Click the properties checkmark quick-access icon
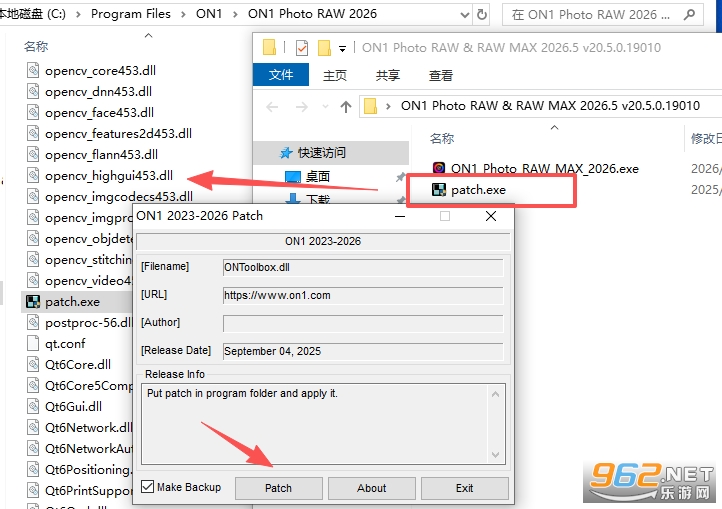The height and width of the screenshot is (509, 722). [302, 47]
